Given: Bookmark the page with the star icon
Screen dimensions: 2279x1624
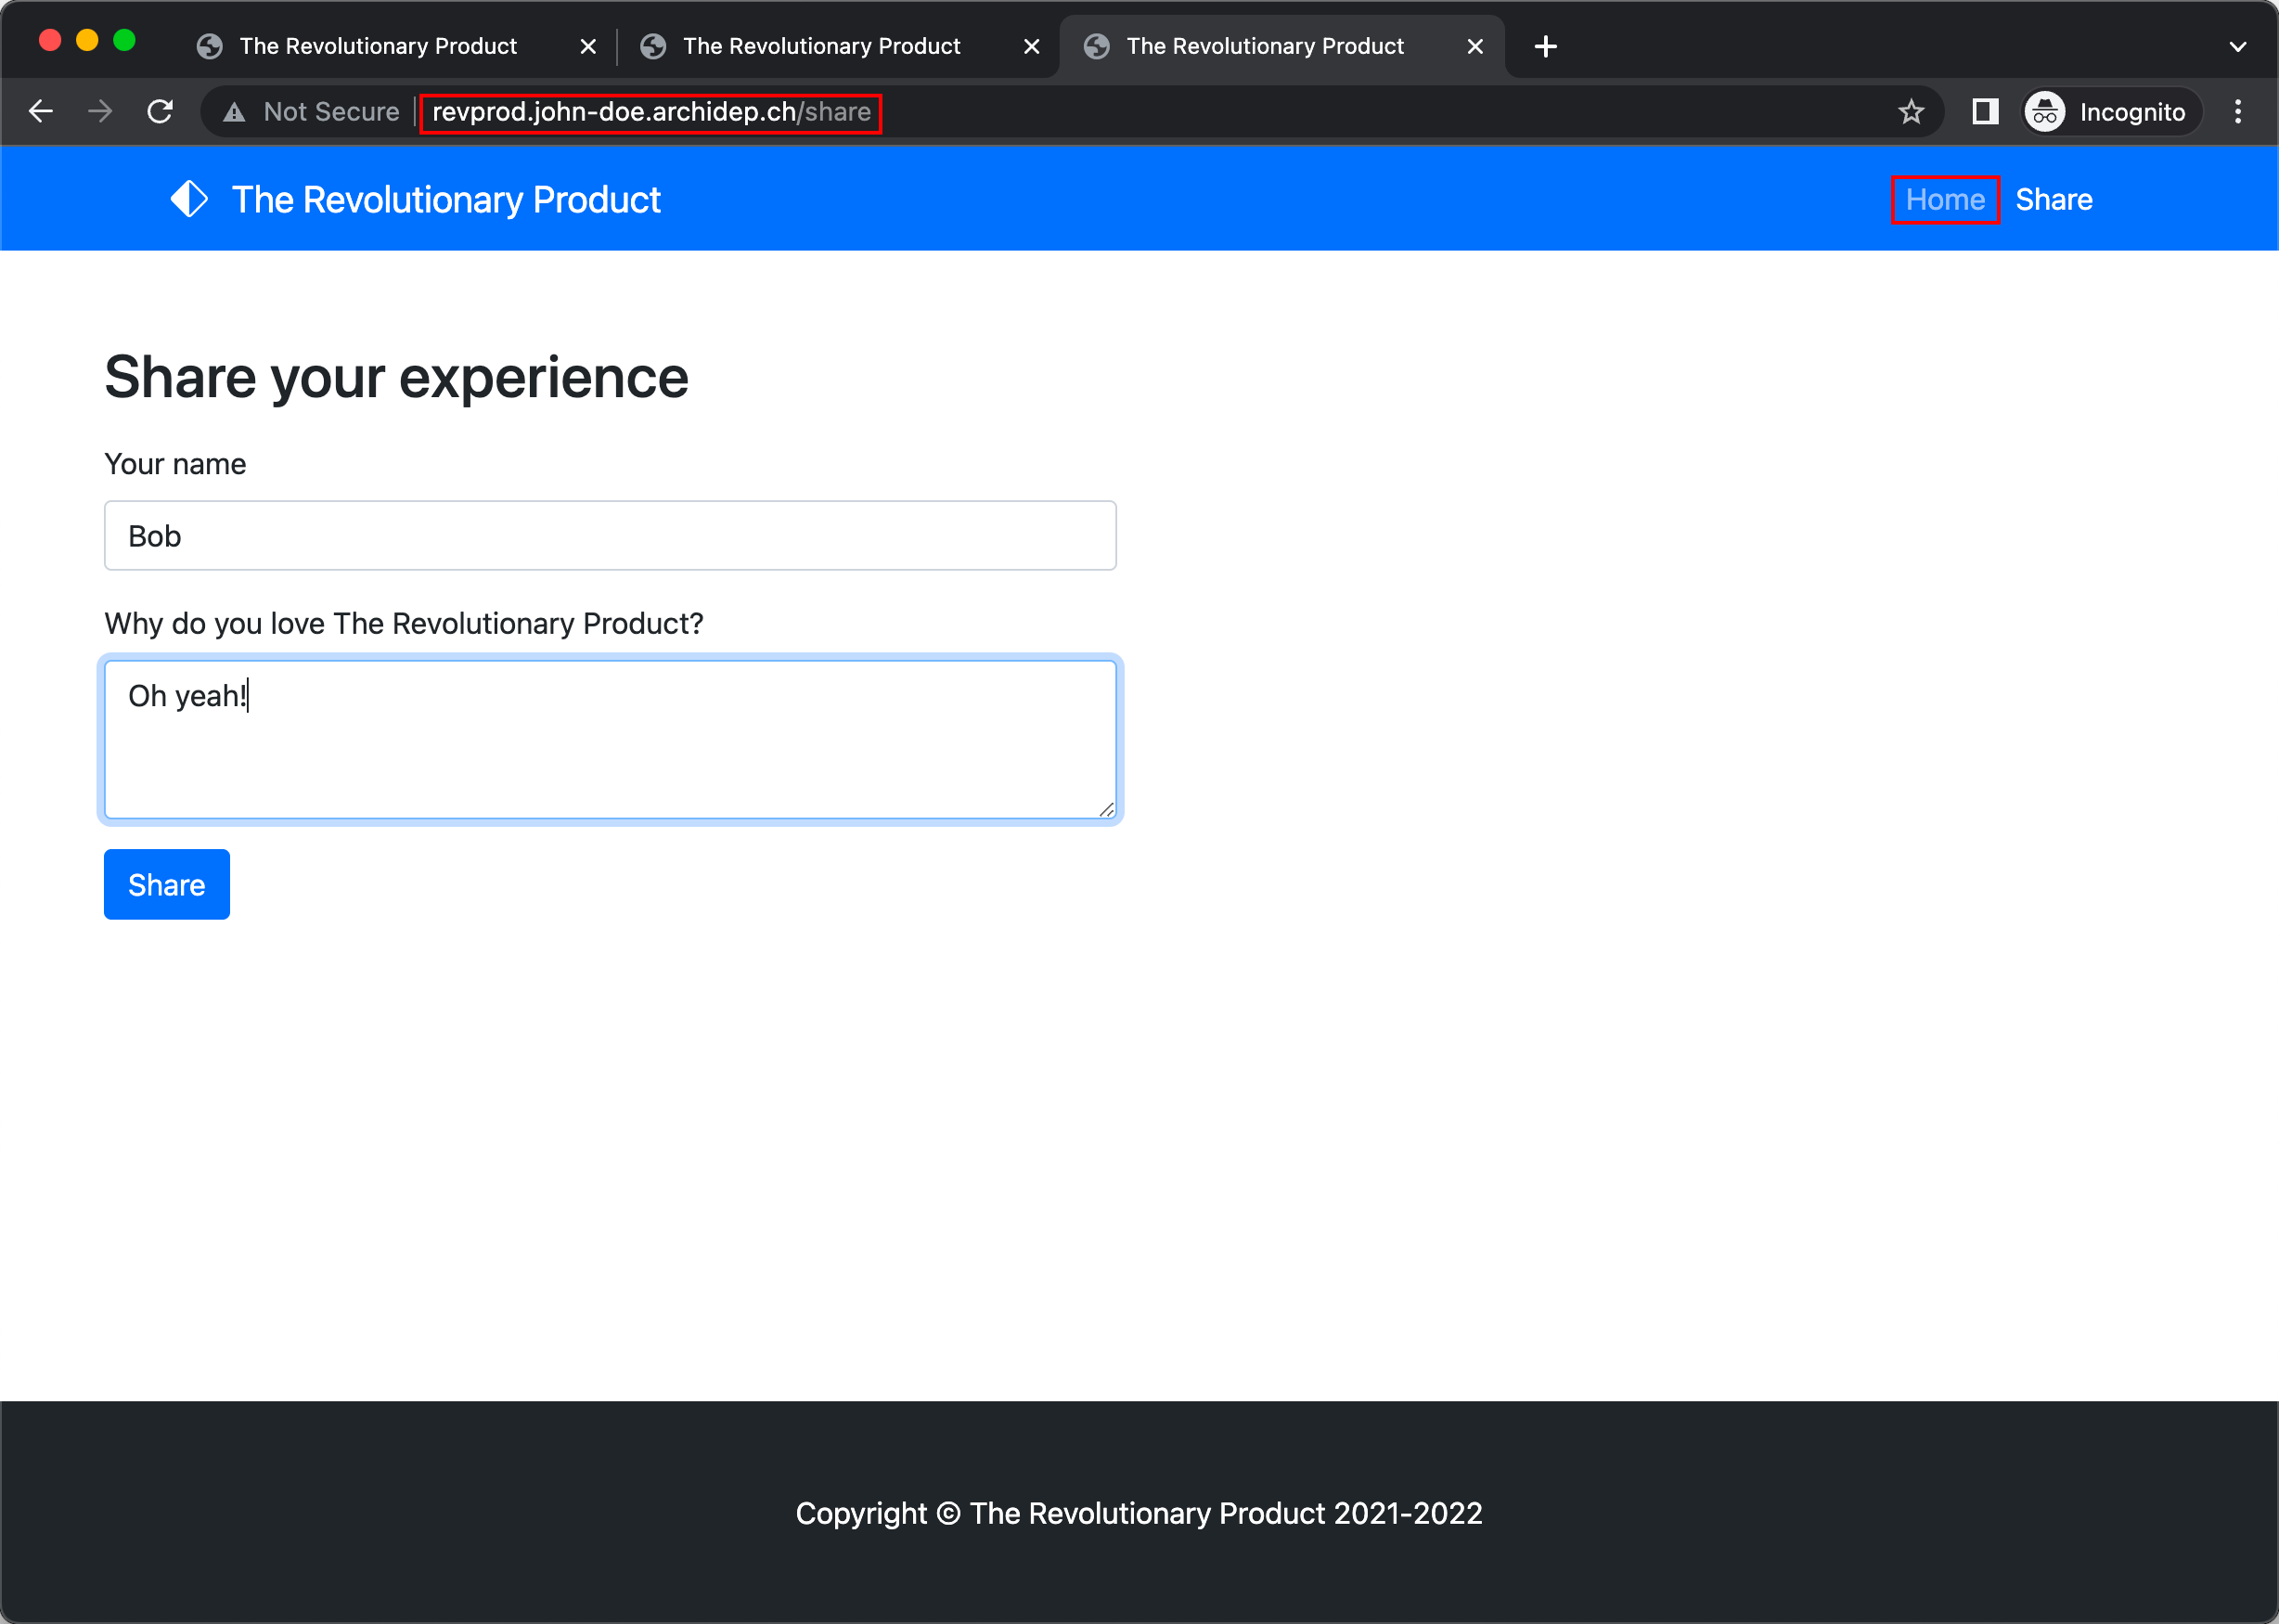Looking at the screenshot, I should pos(1912,111).
